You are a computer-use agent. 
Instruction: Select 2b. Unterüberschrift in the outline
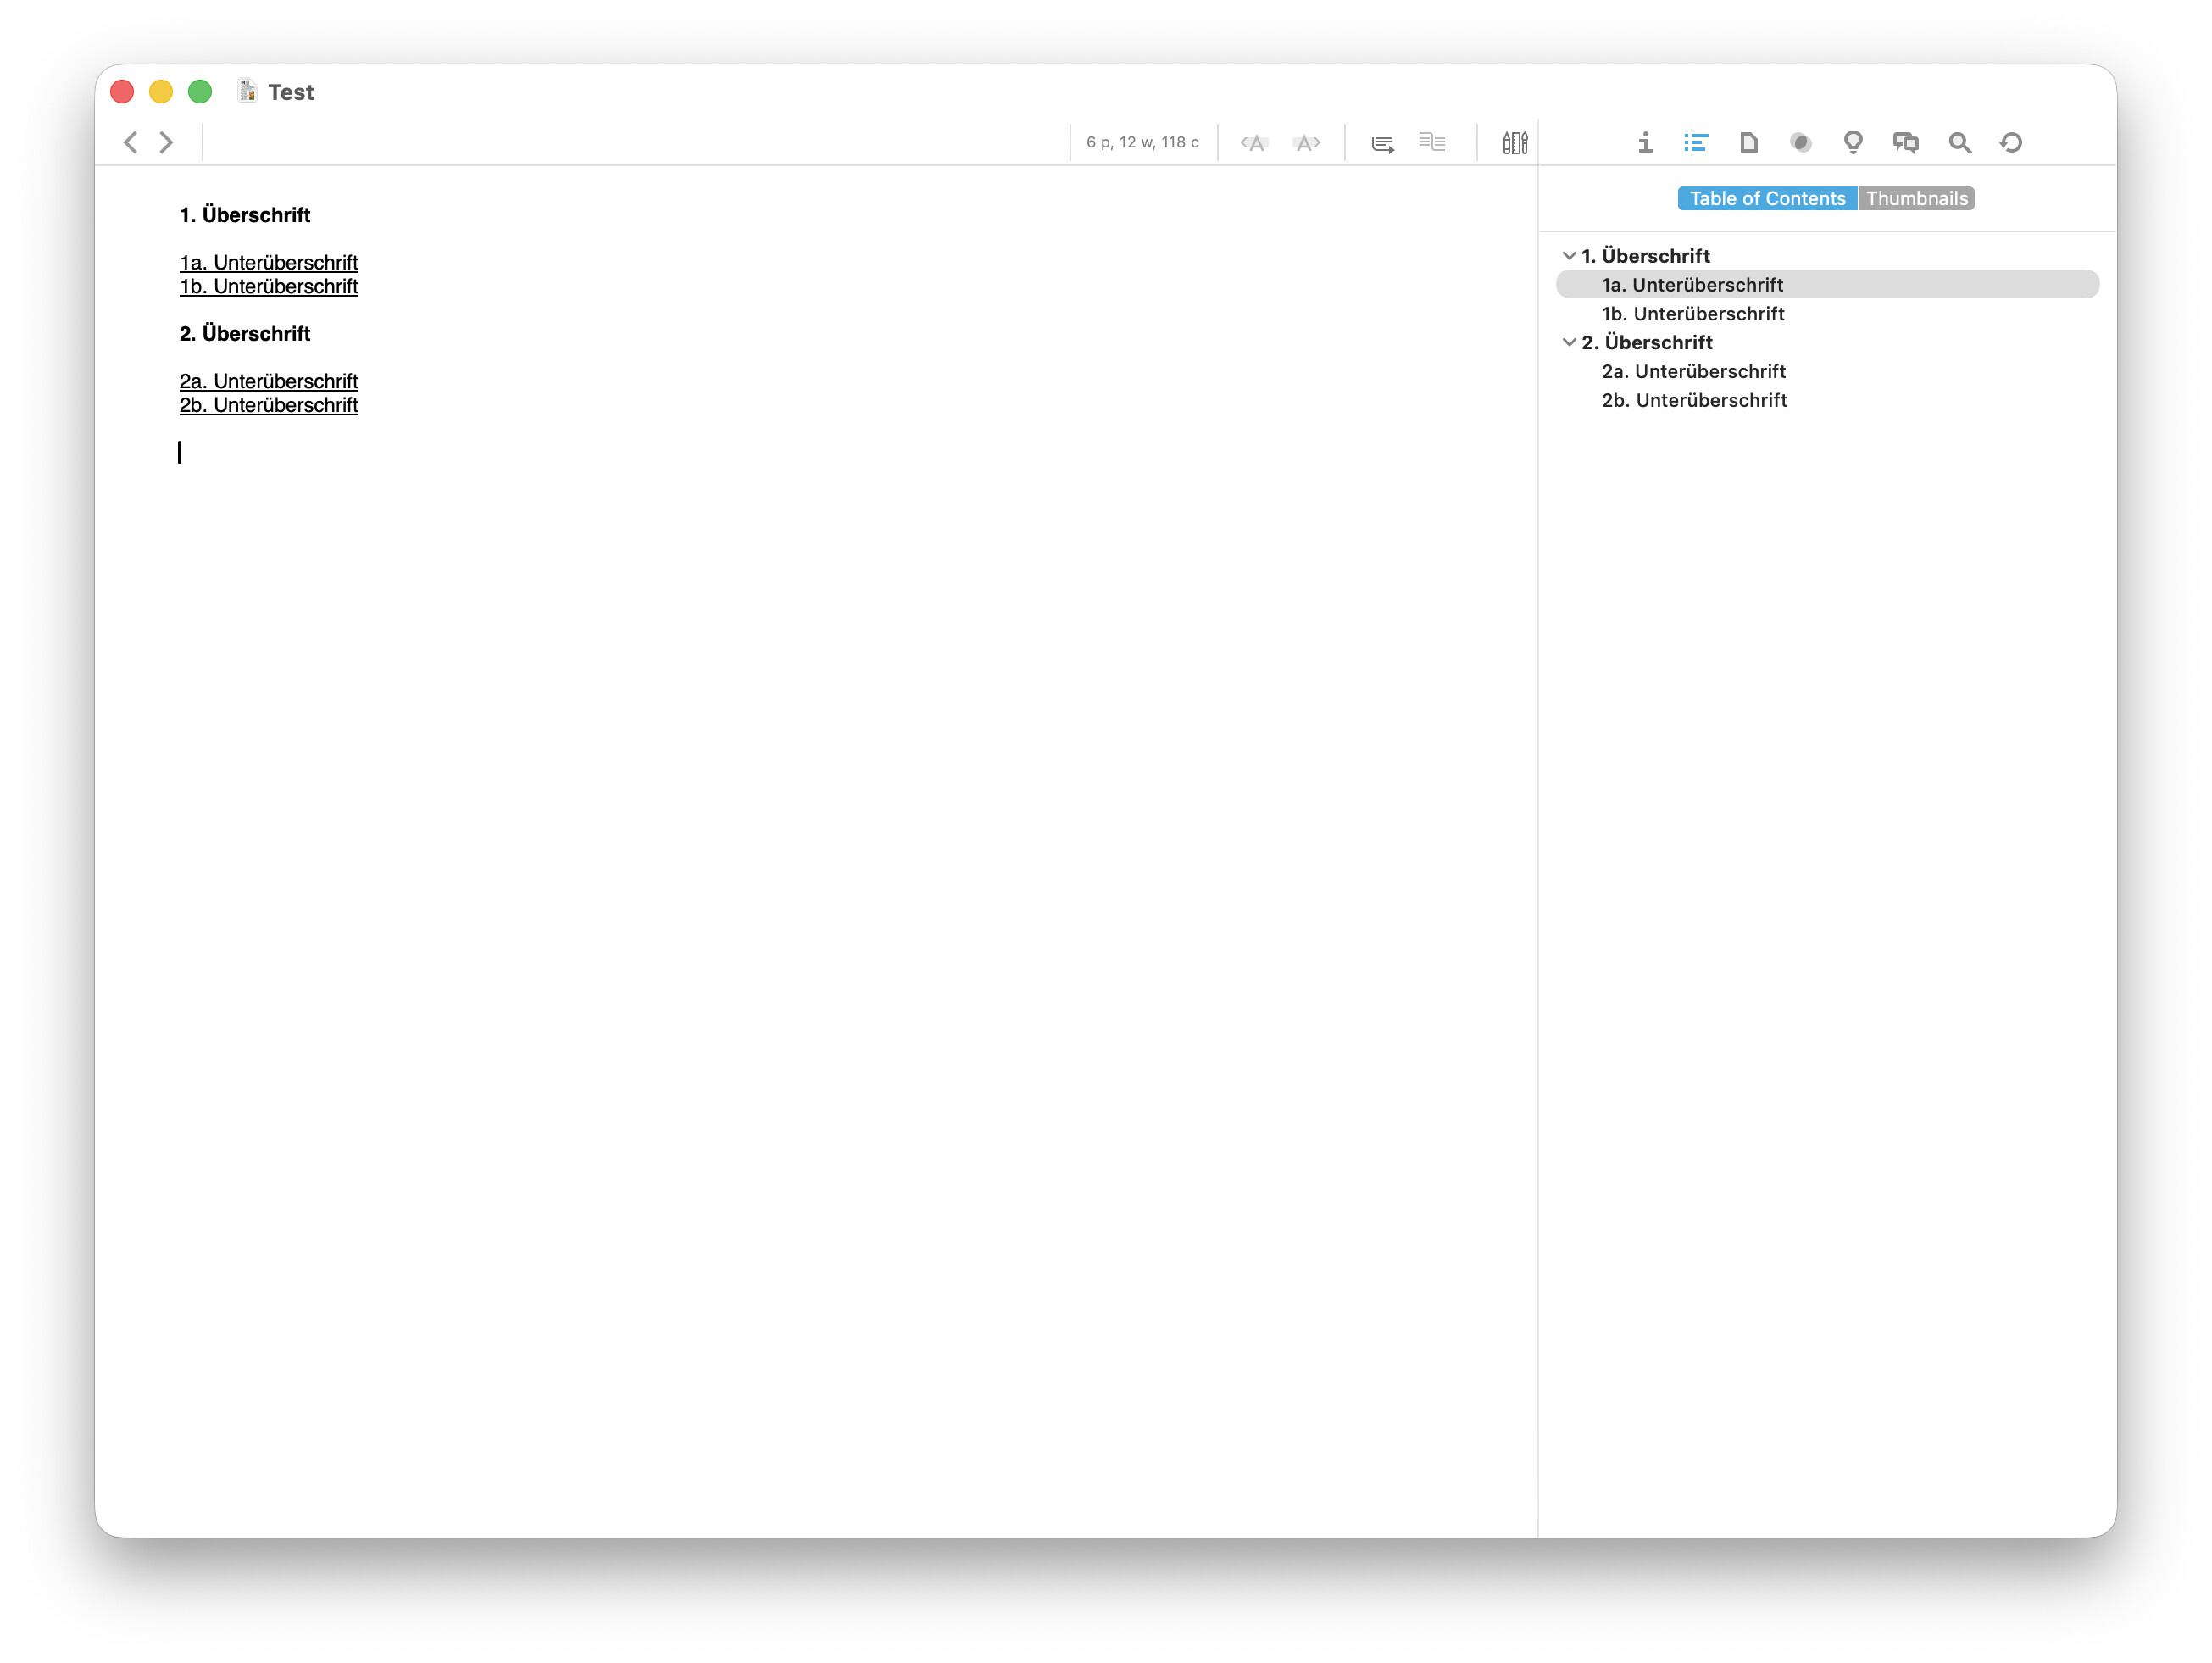pos(1694,400)
